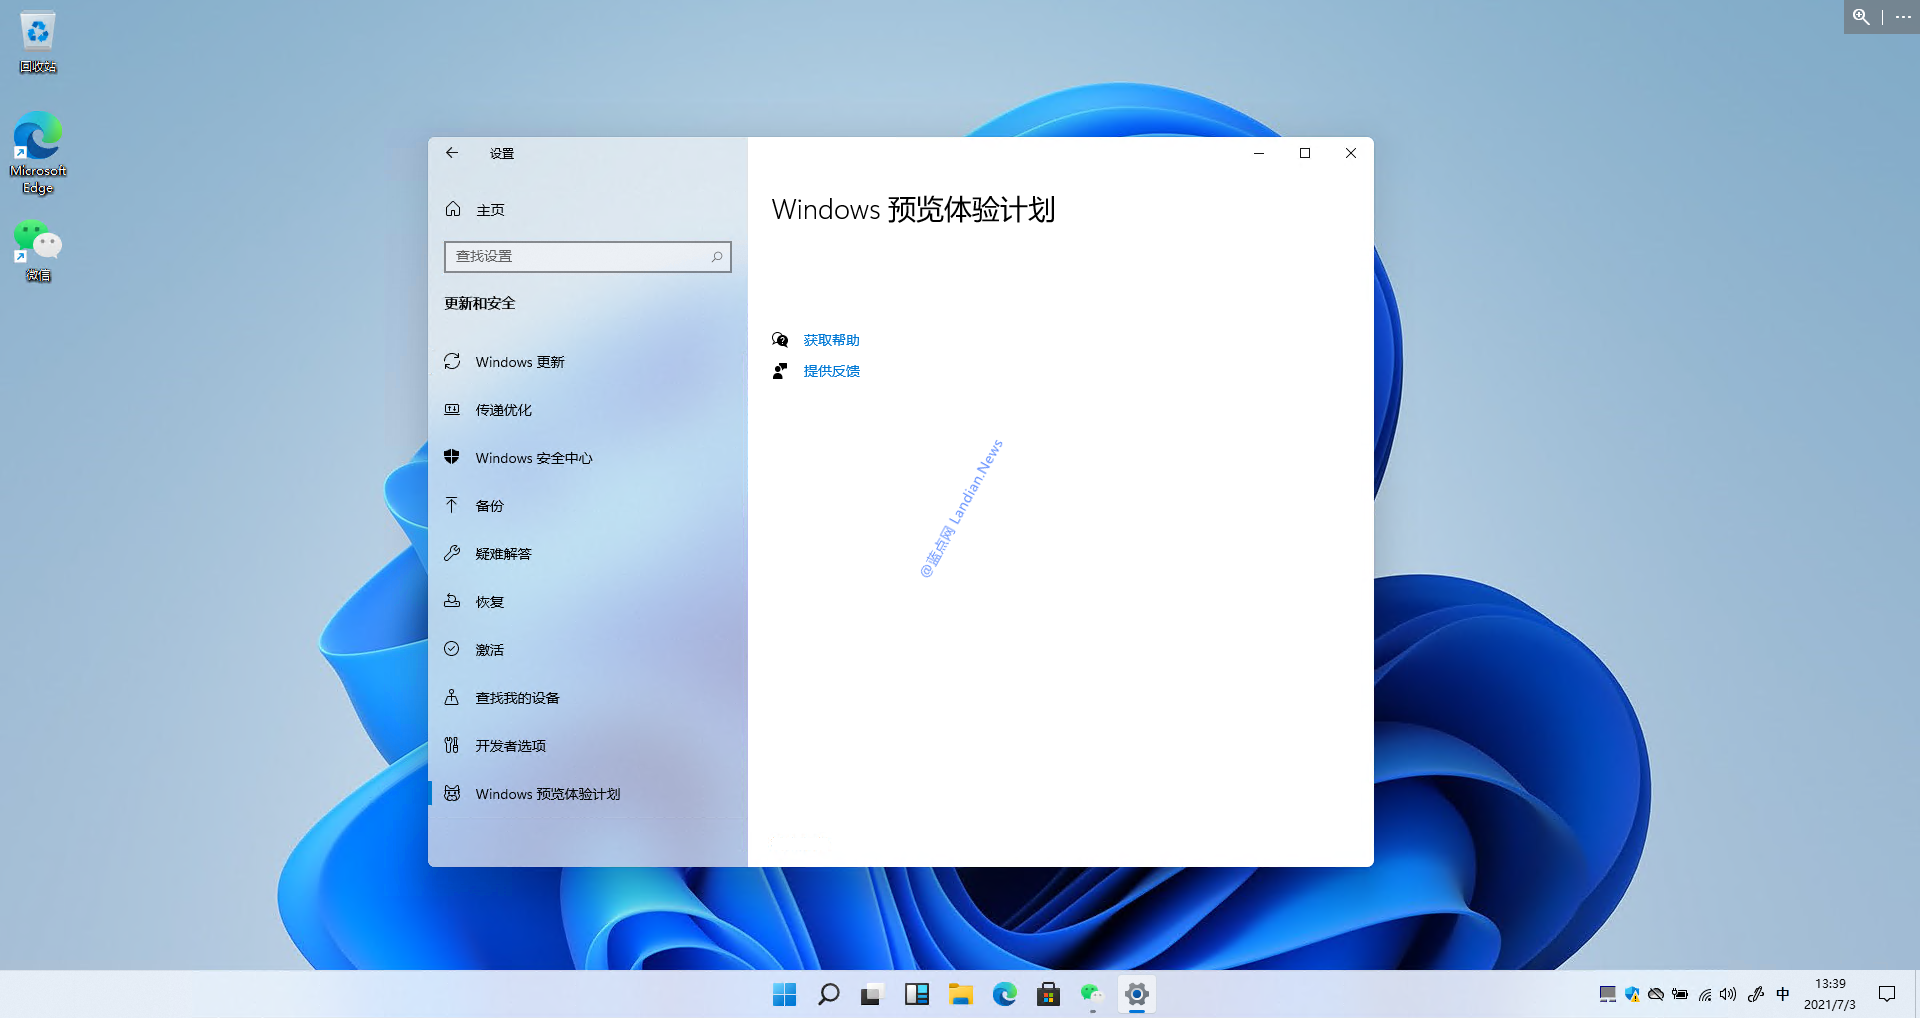The height and width of the screenshot is (1018, 1920).
Task: Open Microsoft Store from the taskbar
Action: [1048, 994]
